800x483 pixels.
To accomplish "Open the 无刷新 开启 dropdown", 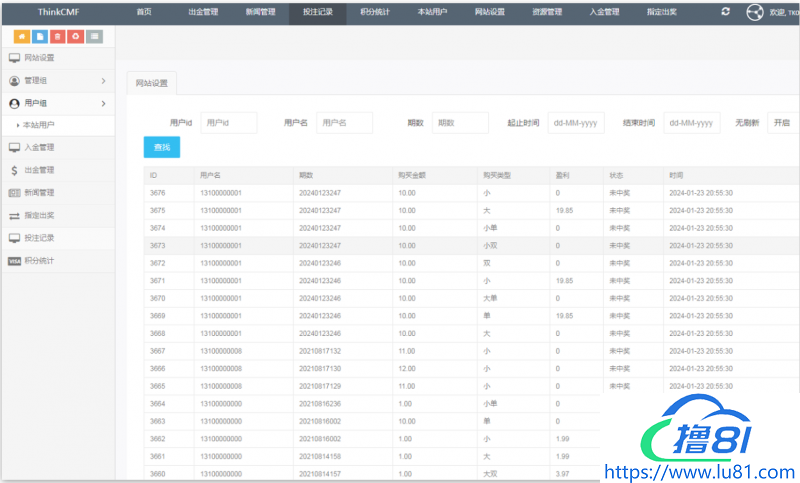I will pos(779,123).
